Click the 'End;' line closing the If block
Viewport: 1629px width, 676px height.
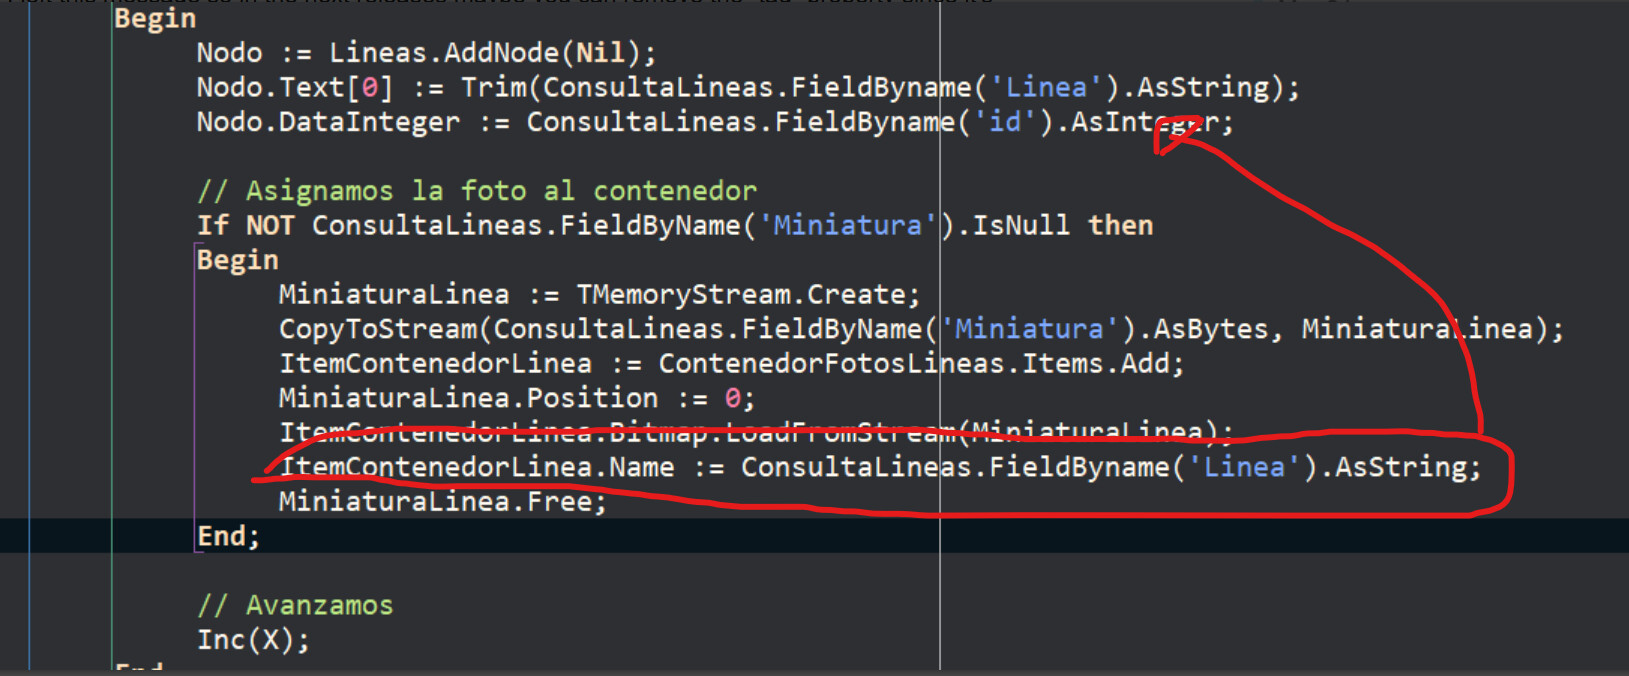(x=228, y=537)
